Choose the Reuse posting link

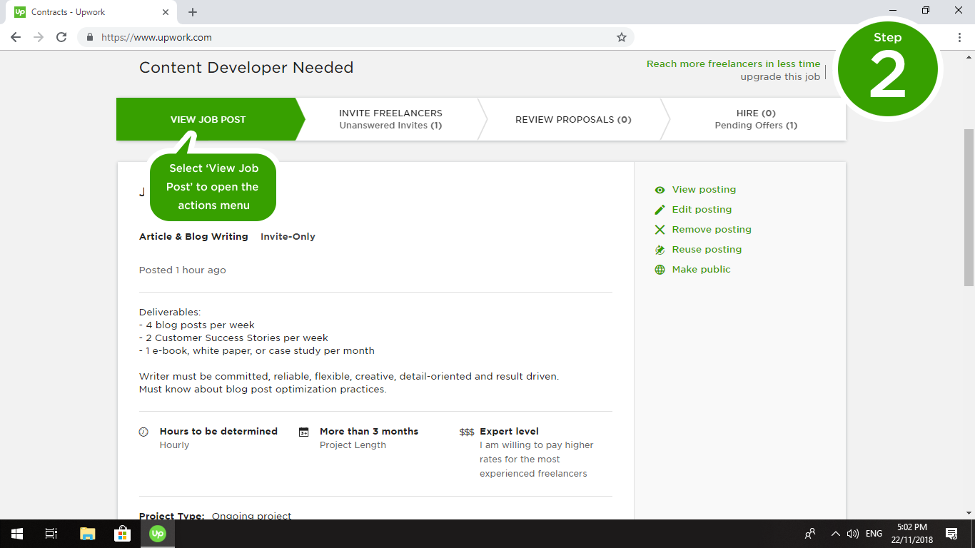click(707, 249)
